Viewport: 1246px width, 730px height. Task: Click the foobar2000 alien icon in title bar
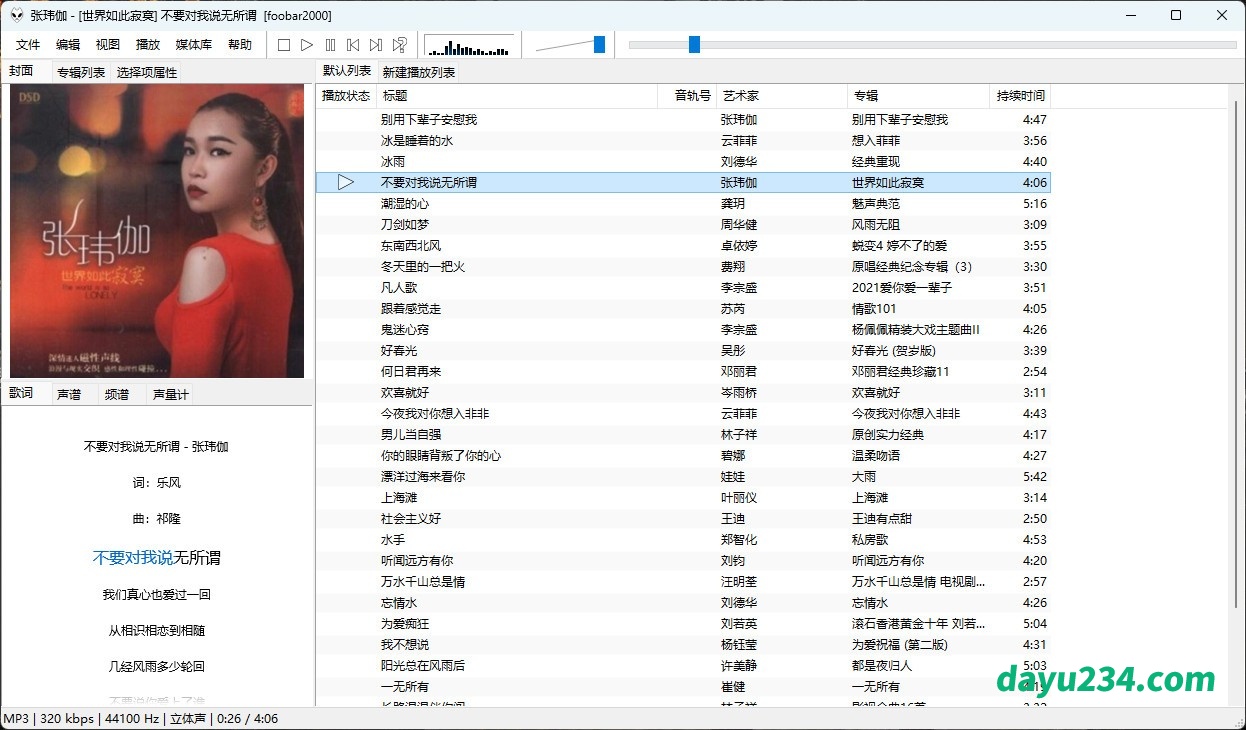pyautogui.click(x=16, y=15)
